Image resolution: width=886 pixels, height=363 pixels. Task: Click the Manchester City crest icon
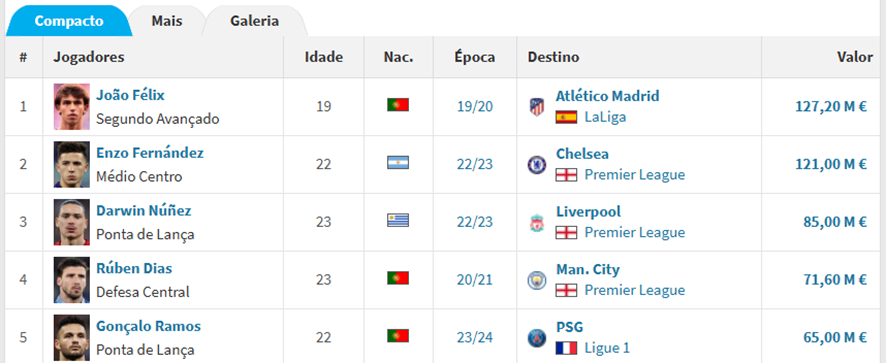(x=536, y=280)
